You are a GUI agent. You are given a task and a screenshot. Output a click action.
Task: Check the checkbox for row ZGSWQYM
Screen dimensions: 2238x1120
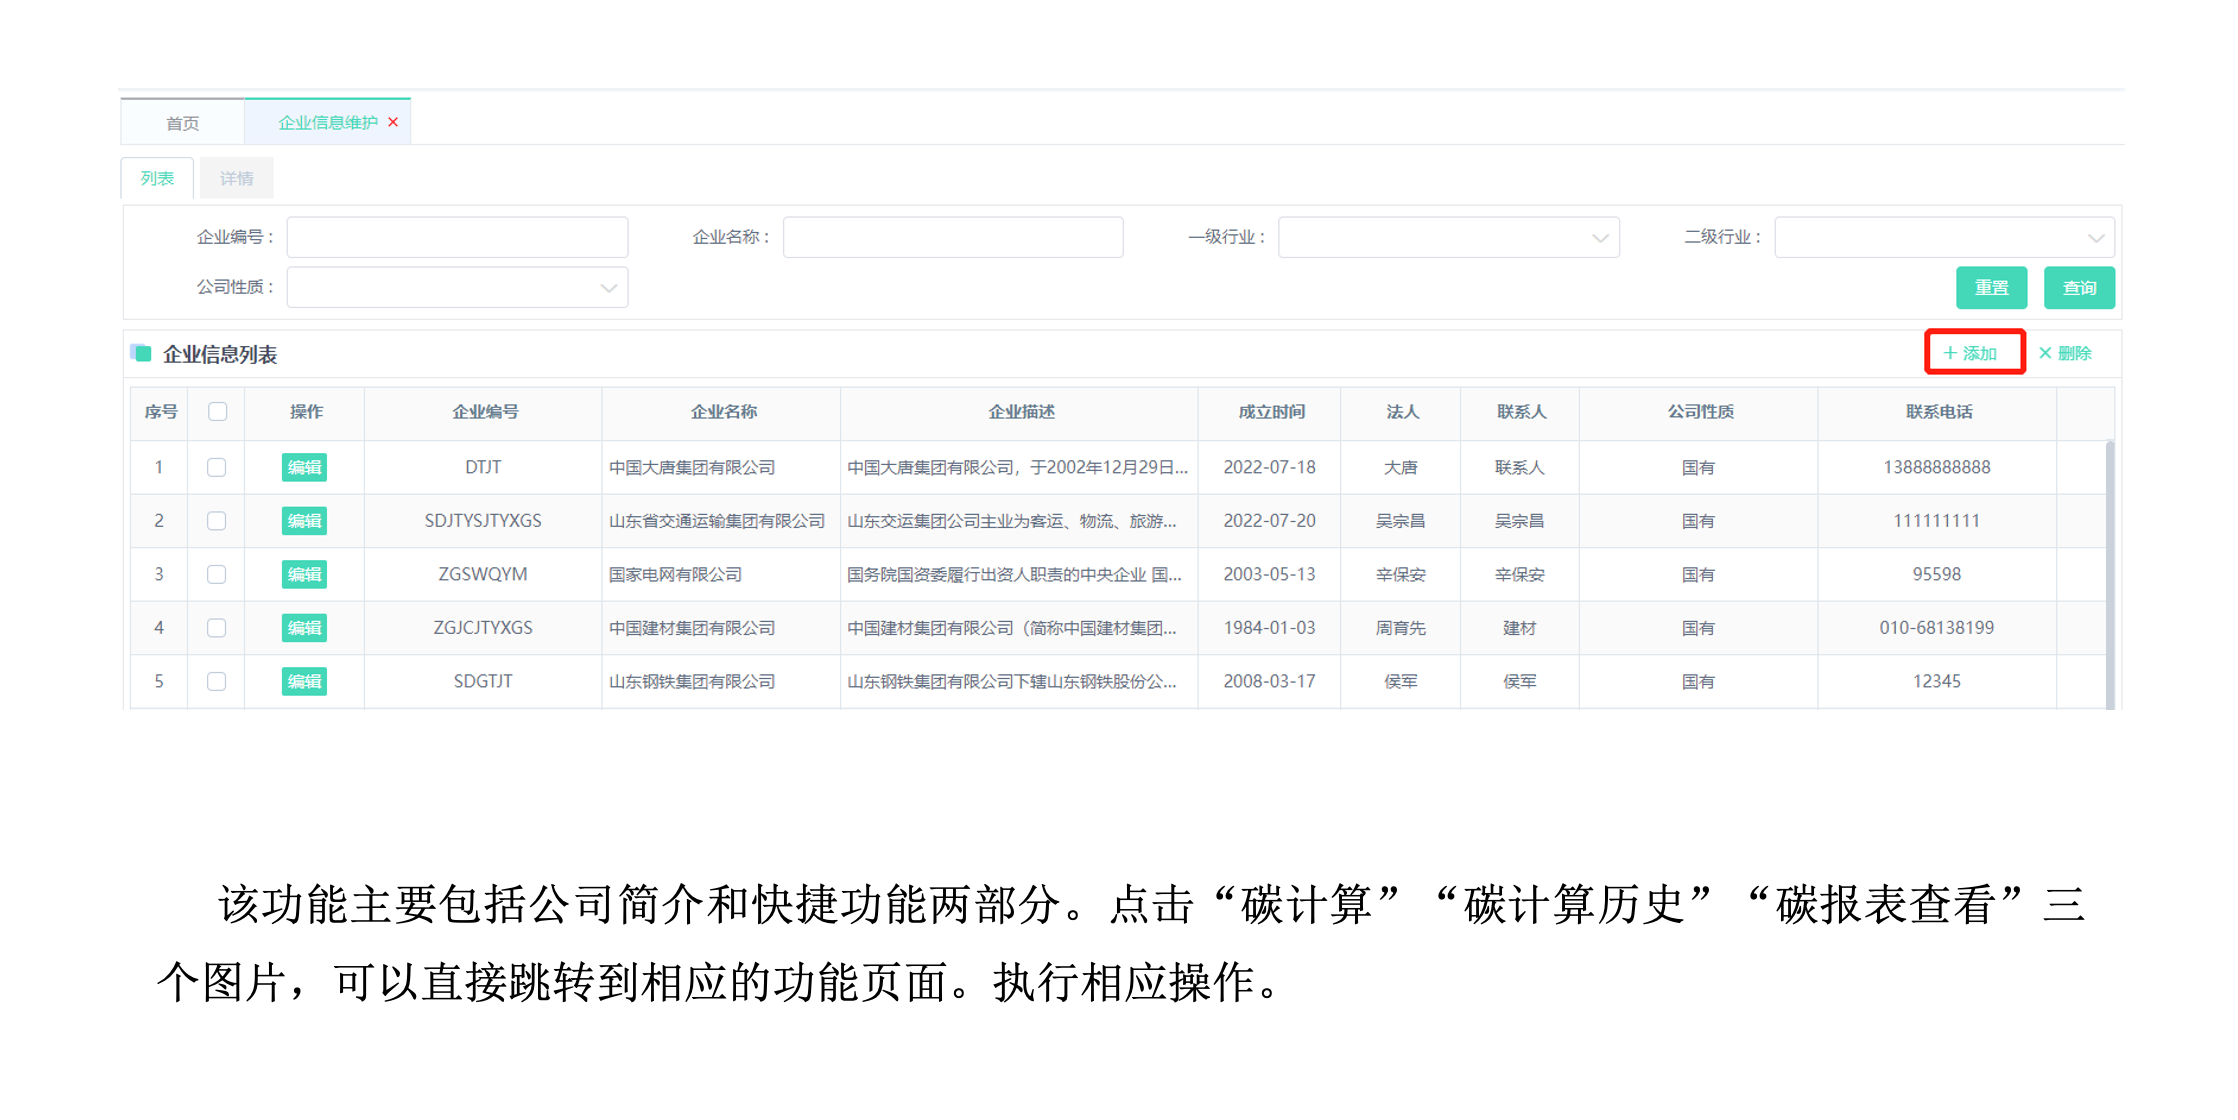pos(216,574)
